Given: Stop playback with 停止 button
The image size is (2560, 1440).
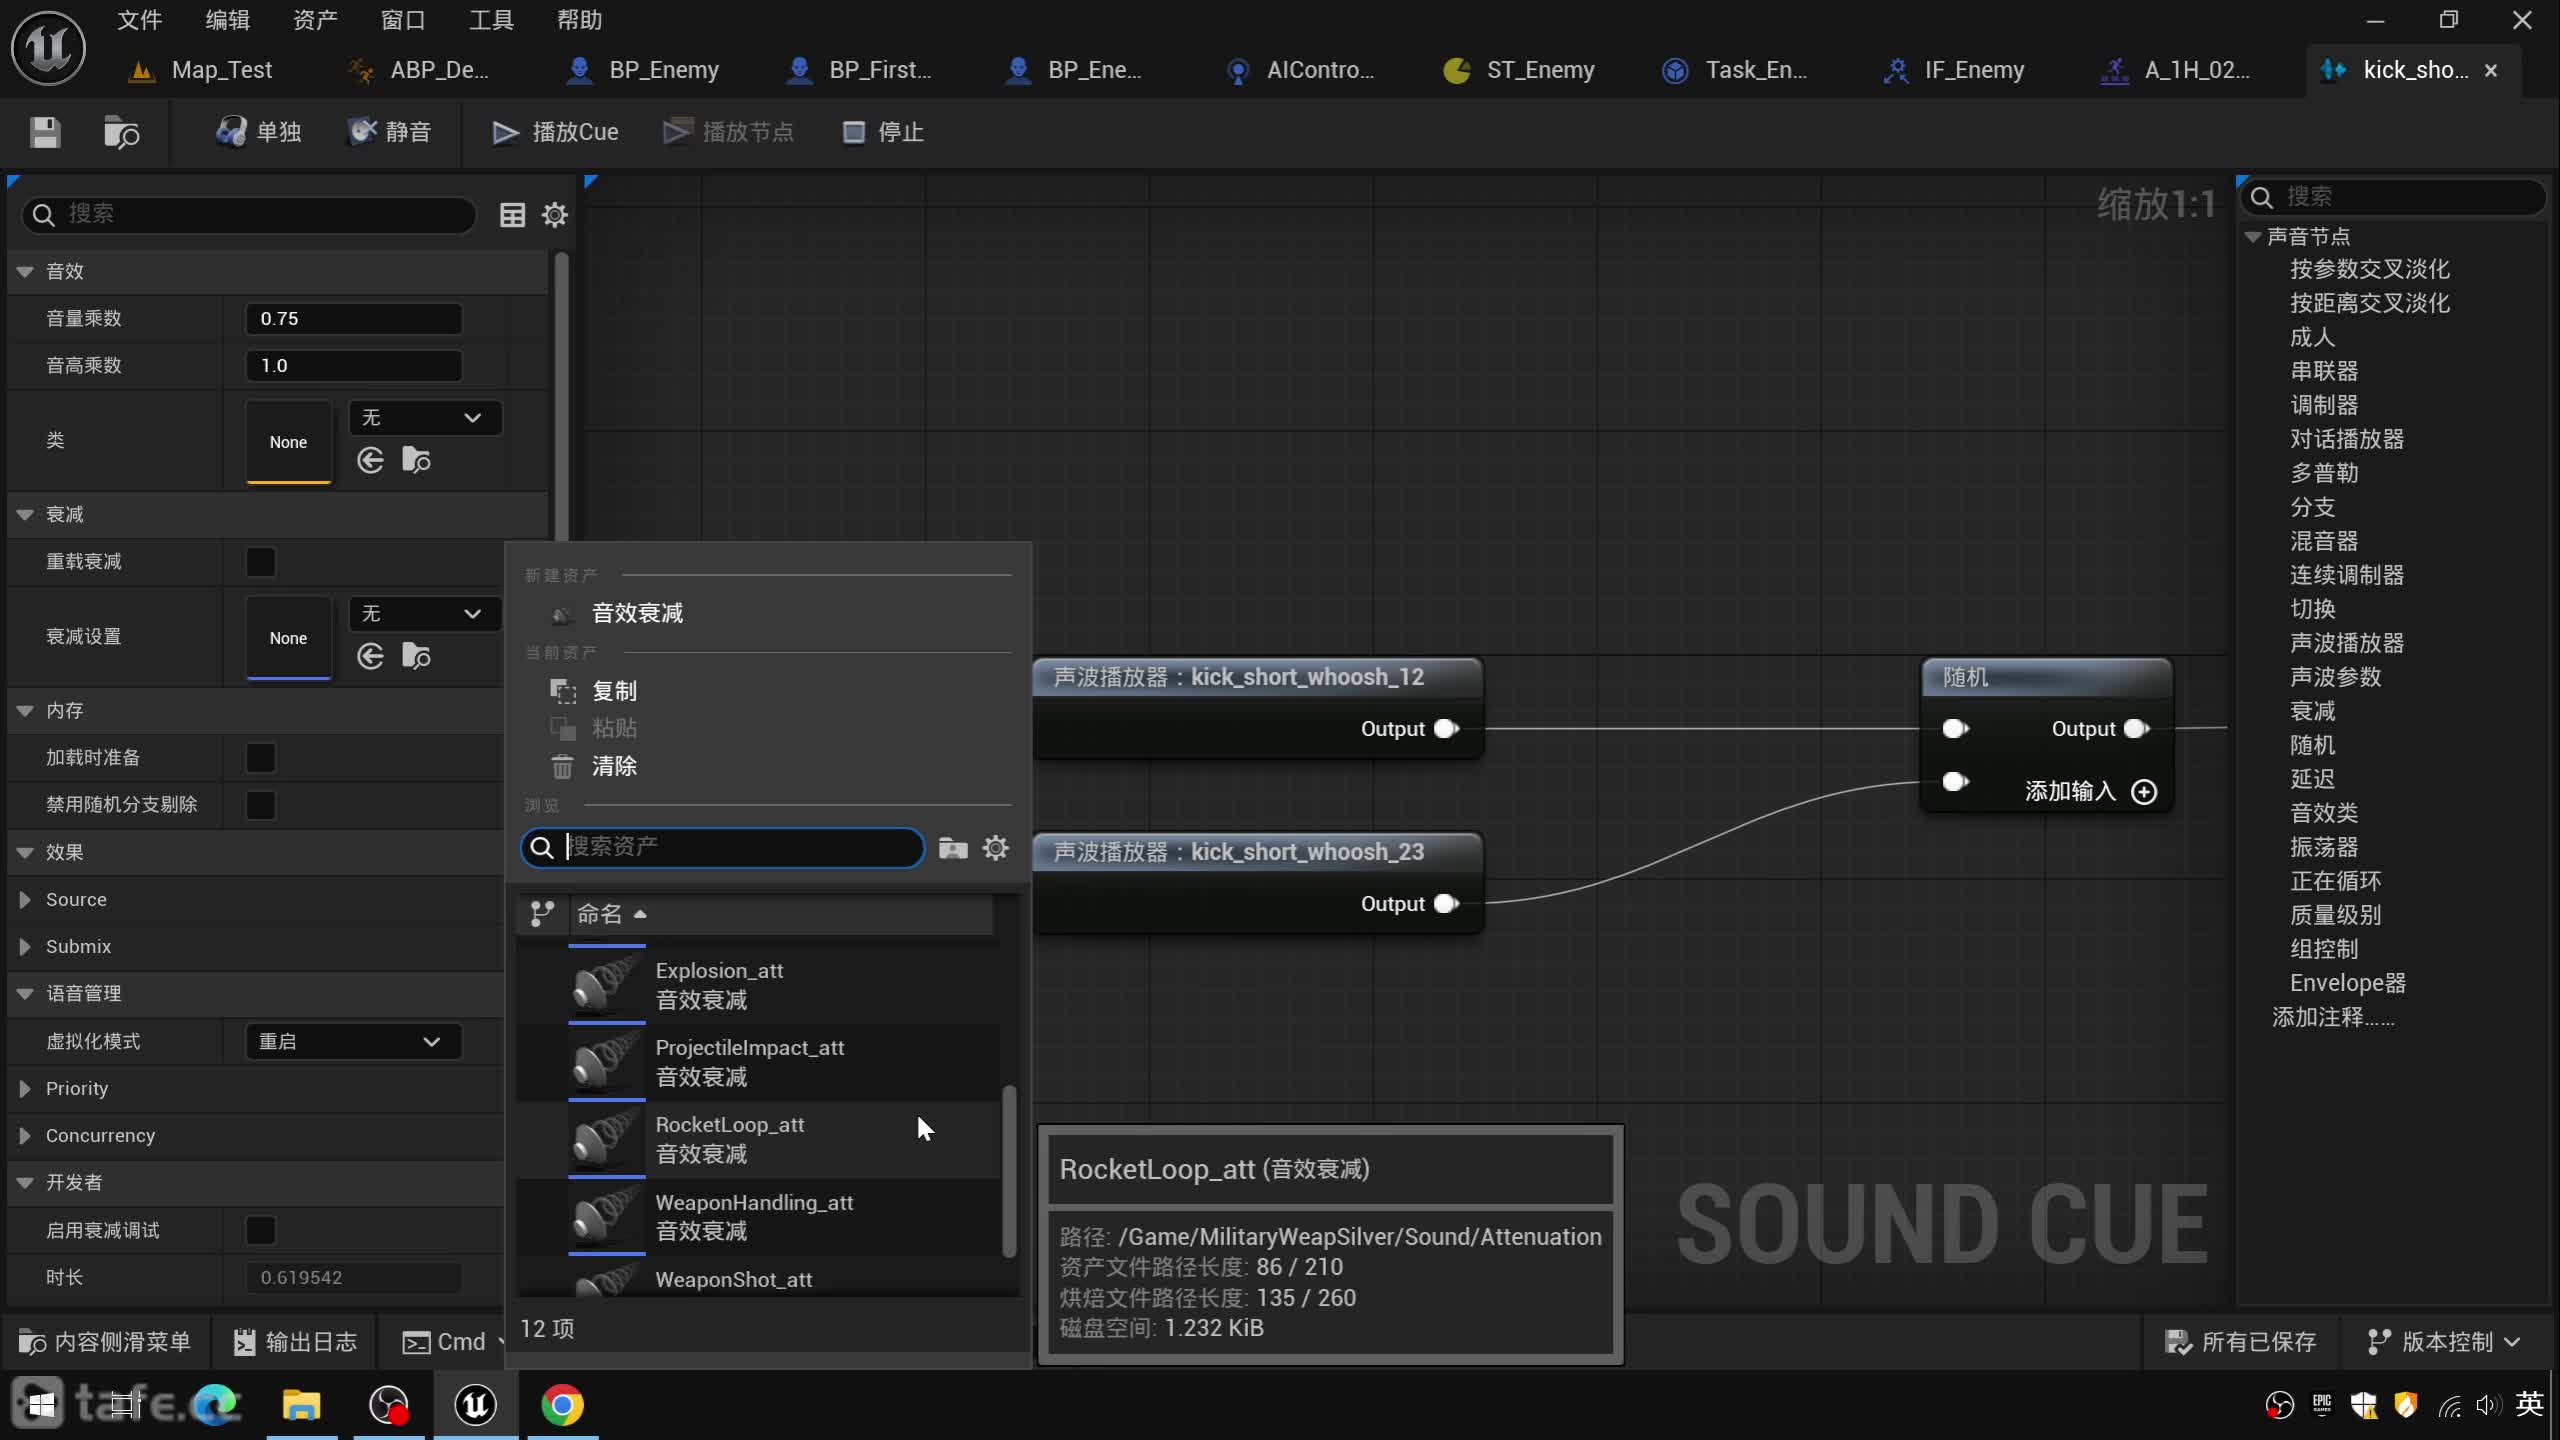Looking at the screenshot, I should click(x=884, y=132).
